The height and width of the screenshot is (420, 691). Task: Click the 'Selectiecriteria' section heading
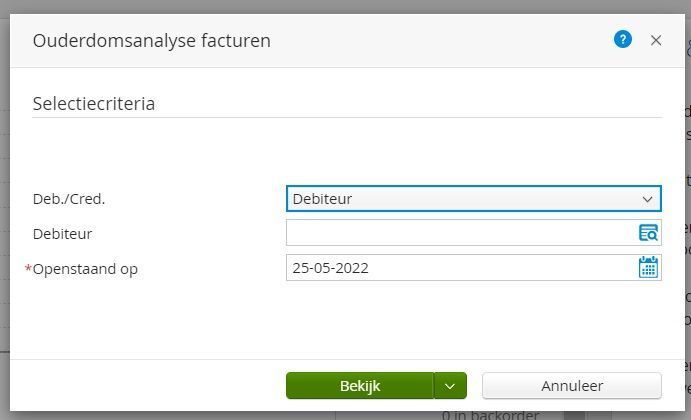point(94,103)
